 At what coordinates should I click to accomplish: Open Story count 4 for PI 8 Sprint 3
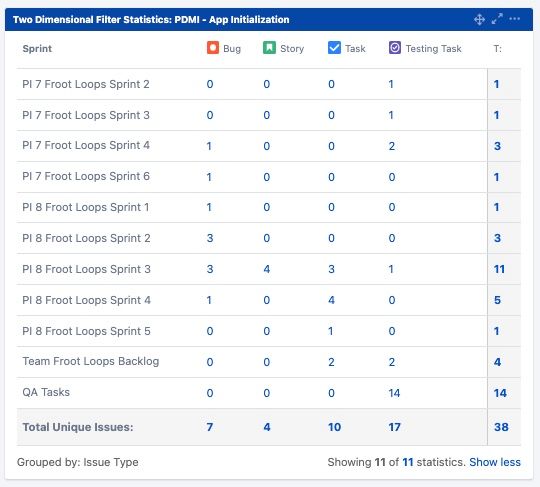[x=267, y=269]
